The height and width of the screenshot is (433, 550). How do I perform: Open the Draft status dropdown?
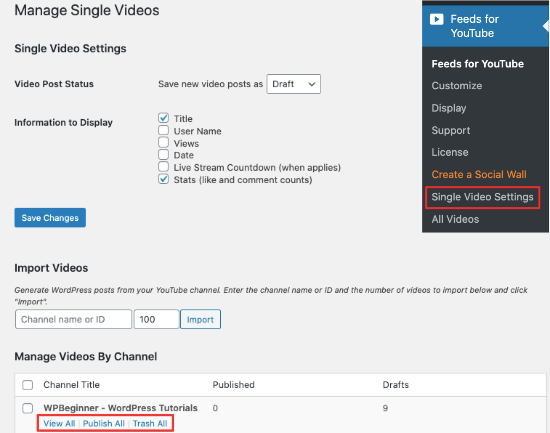tap(294, 84)
